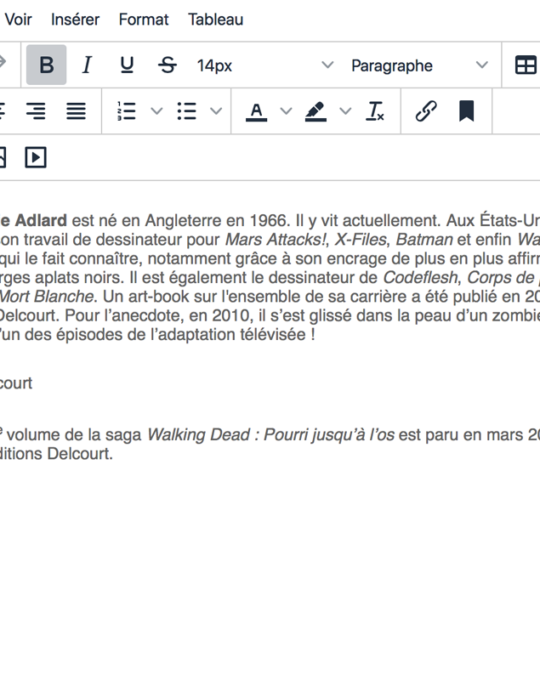Viewport: 540px width, 680px height.
Task: Toggle Underline formatting button
Action: 127,65
